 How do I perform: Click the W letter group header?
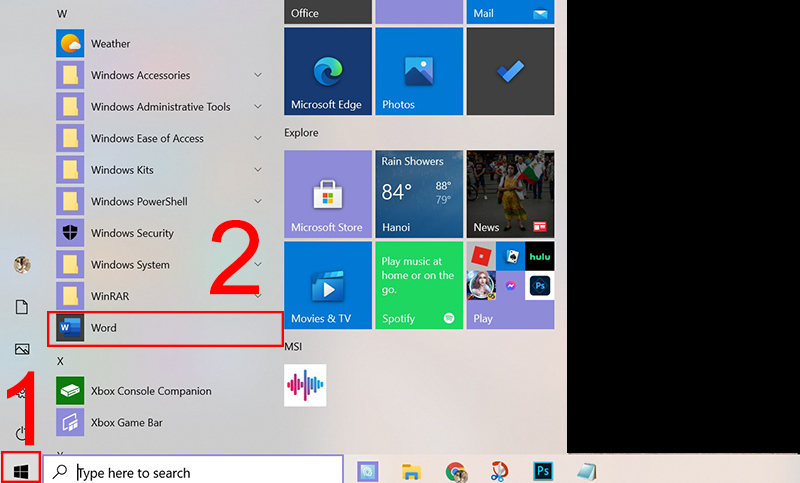coord(62,14)
